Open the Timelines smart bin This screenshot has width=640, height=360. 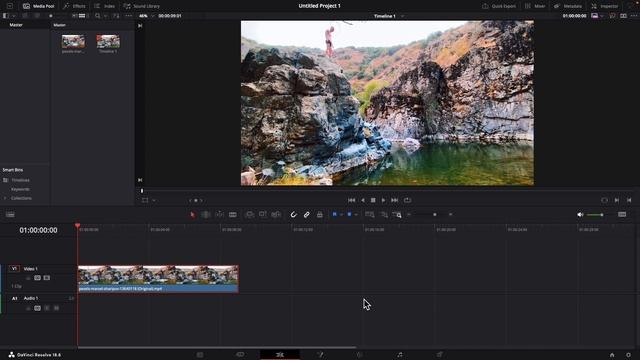point(20,180)
